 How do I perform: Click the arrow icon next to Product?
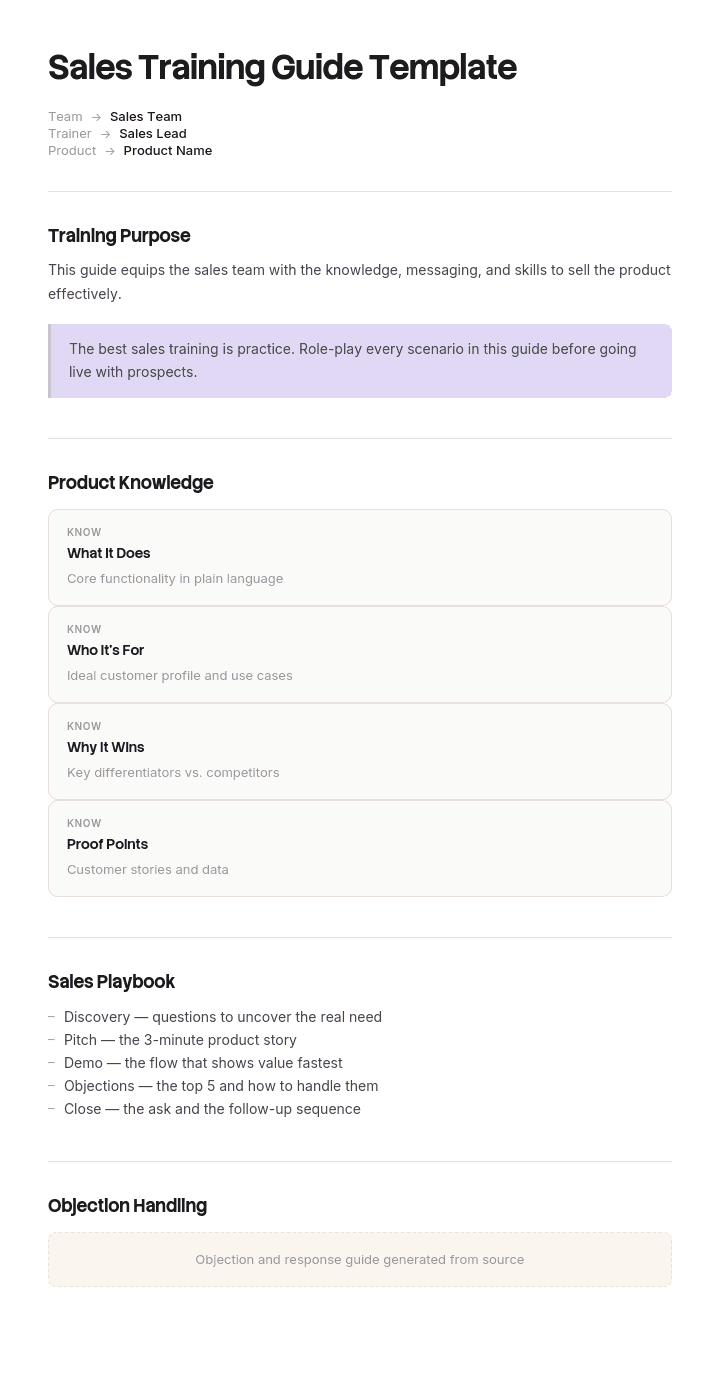[110, 151]
